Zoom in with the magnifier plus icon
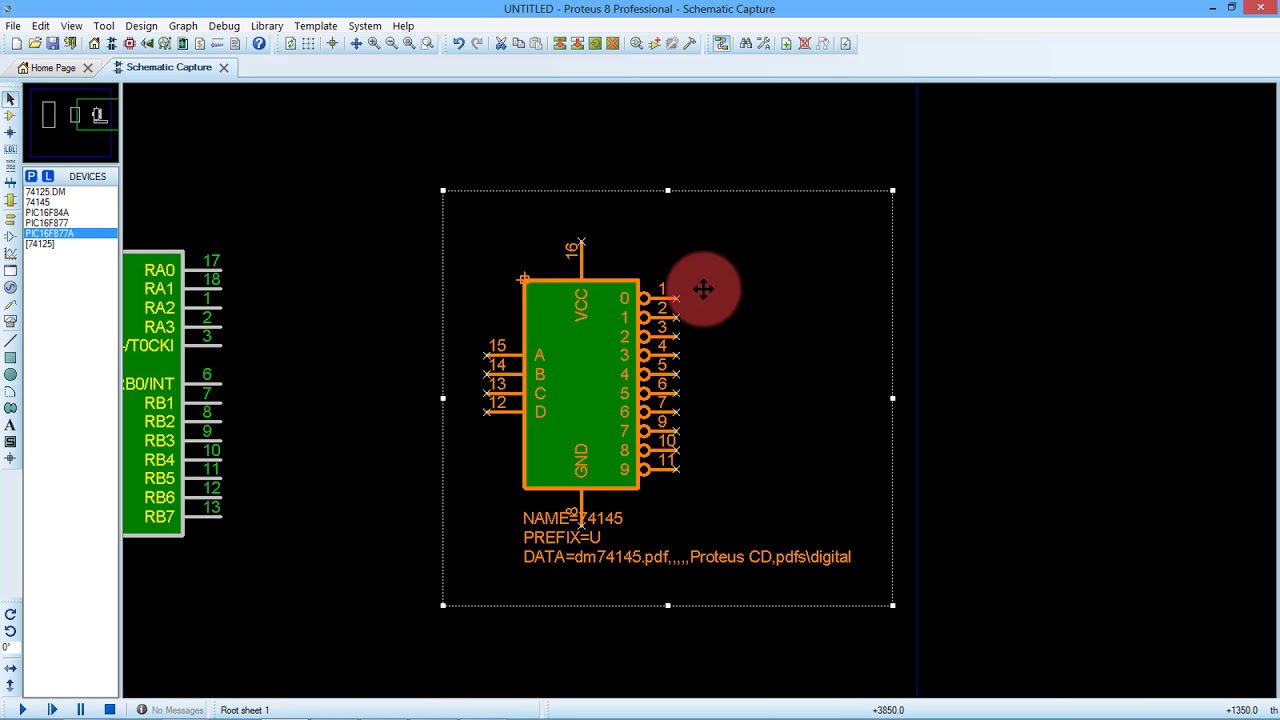The height and width of the screenshot is (720, 1280). (x=374, y=43)
